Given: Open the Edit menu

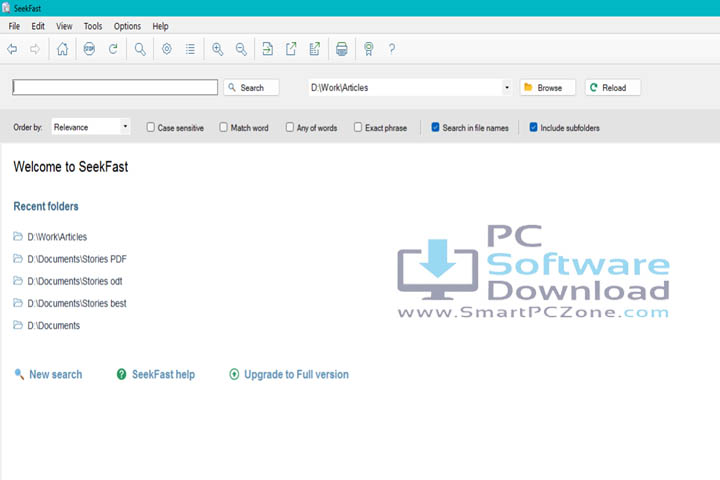Looking at the screenshot, I should 38,26.
